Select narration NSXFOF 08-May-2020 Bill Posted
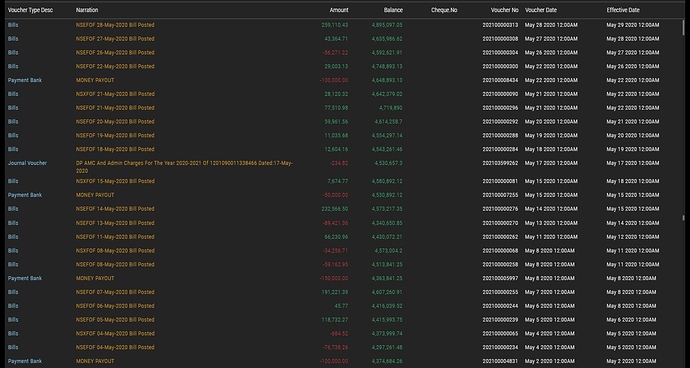690x368 pixels. (x=115, y=250)
